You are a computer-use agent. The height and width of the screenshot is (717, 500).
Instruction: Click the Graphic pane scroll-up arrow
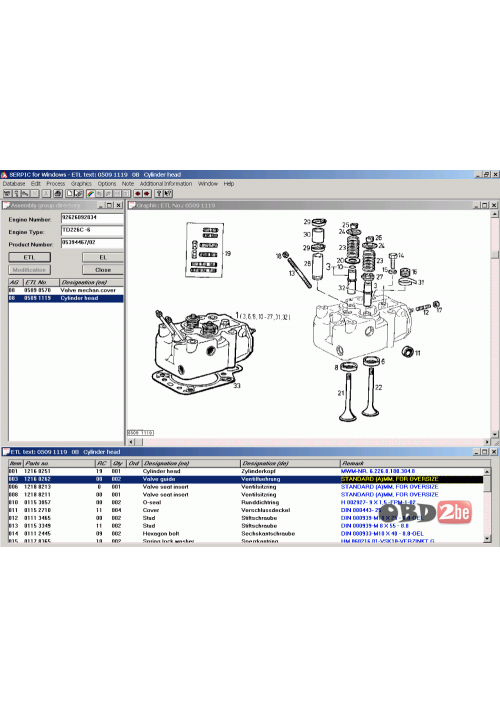[495, 214]
